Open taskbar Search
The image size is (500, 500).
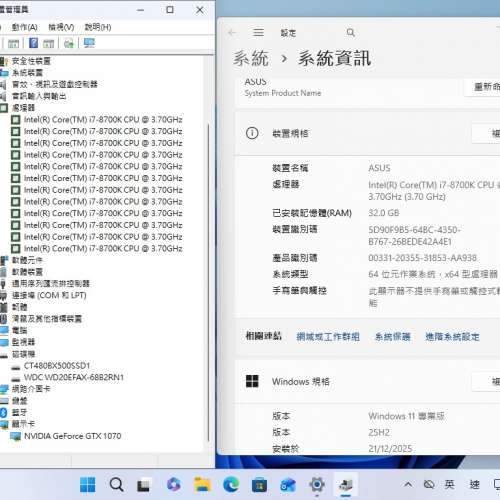[116, 485]
